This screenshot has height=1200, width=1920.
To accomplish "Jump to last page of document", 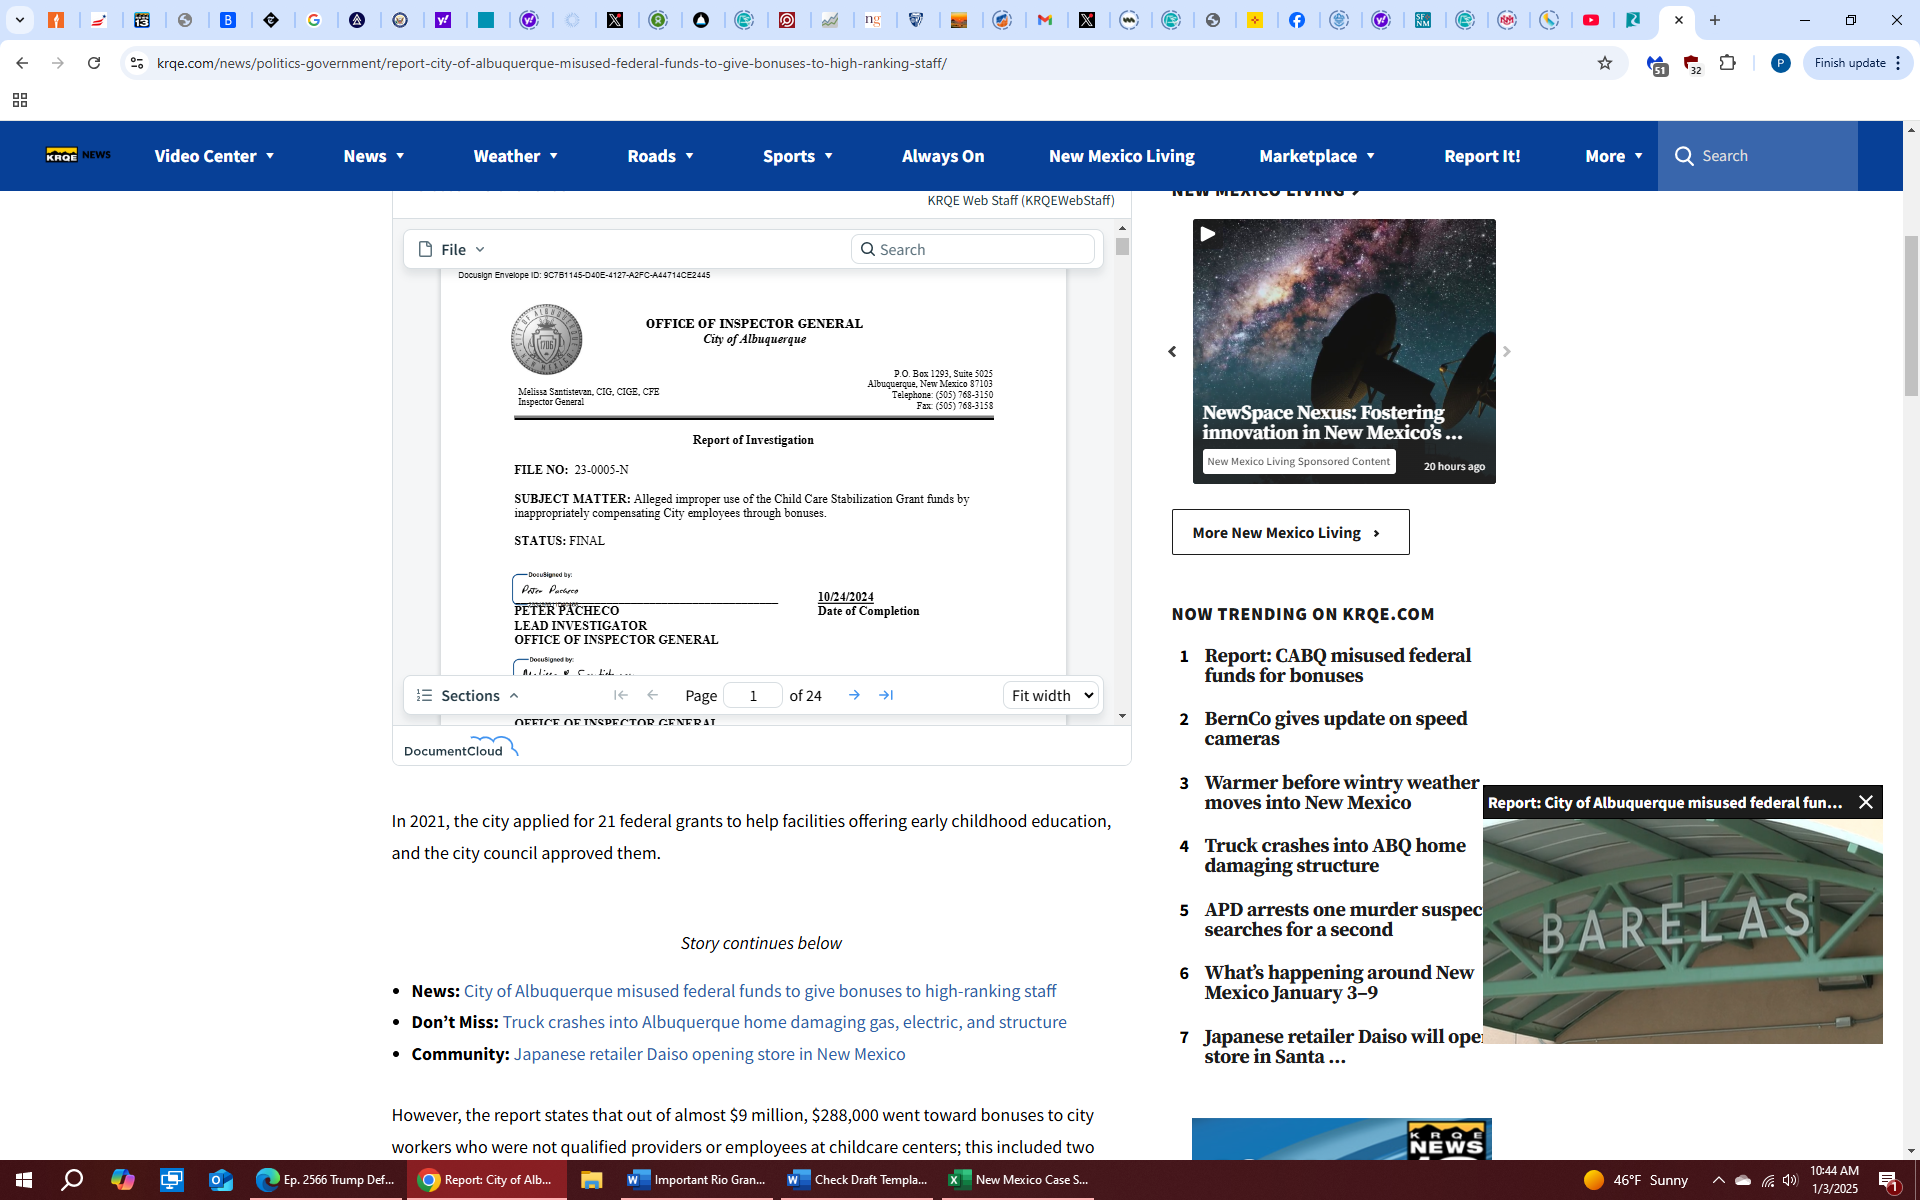I will pos(886,695).
